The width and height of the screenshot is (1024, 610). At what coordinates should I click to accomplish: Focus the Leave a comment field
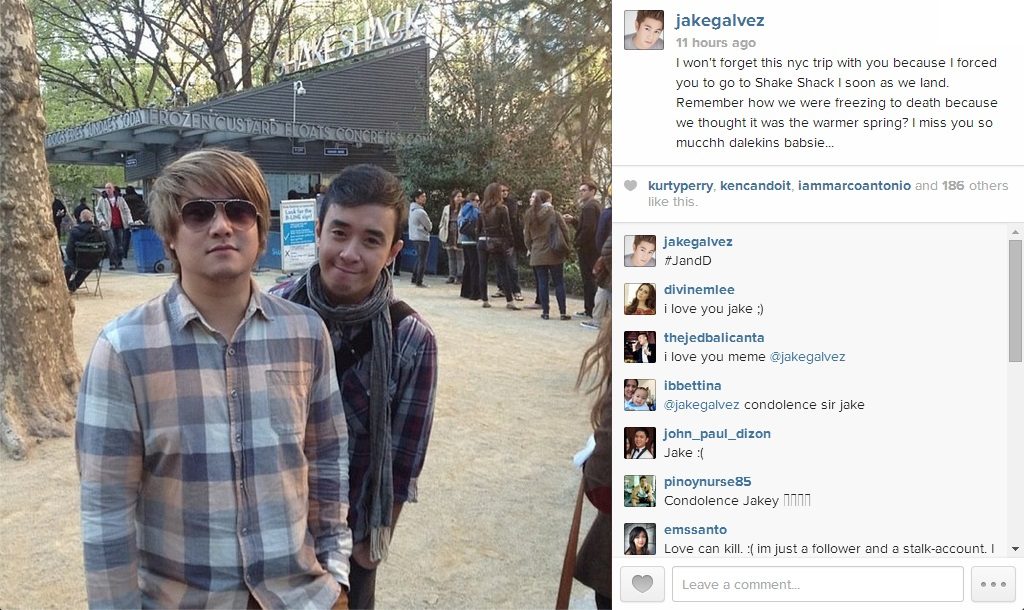click(x=818, y=584)
